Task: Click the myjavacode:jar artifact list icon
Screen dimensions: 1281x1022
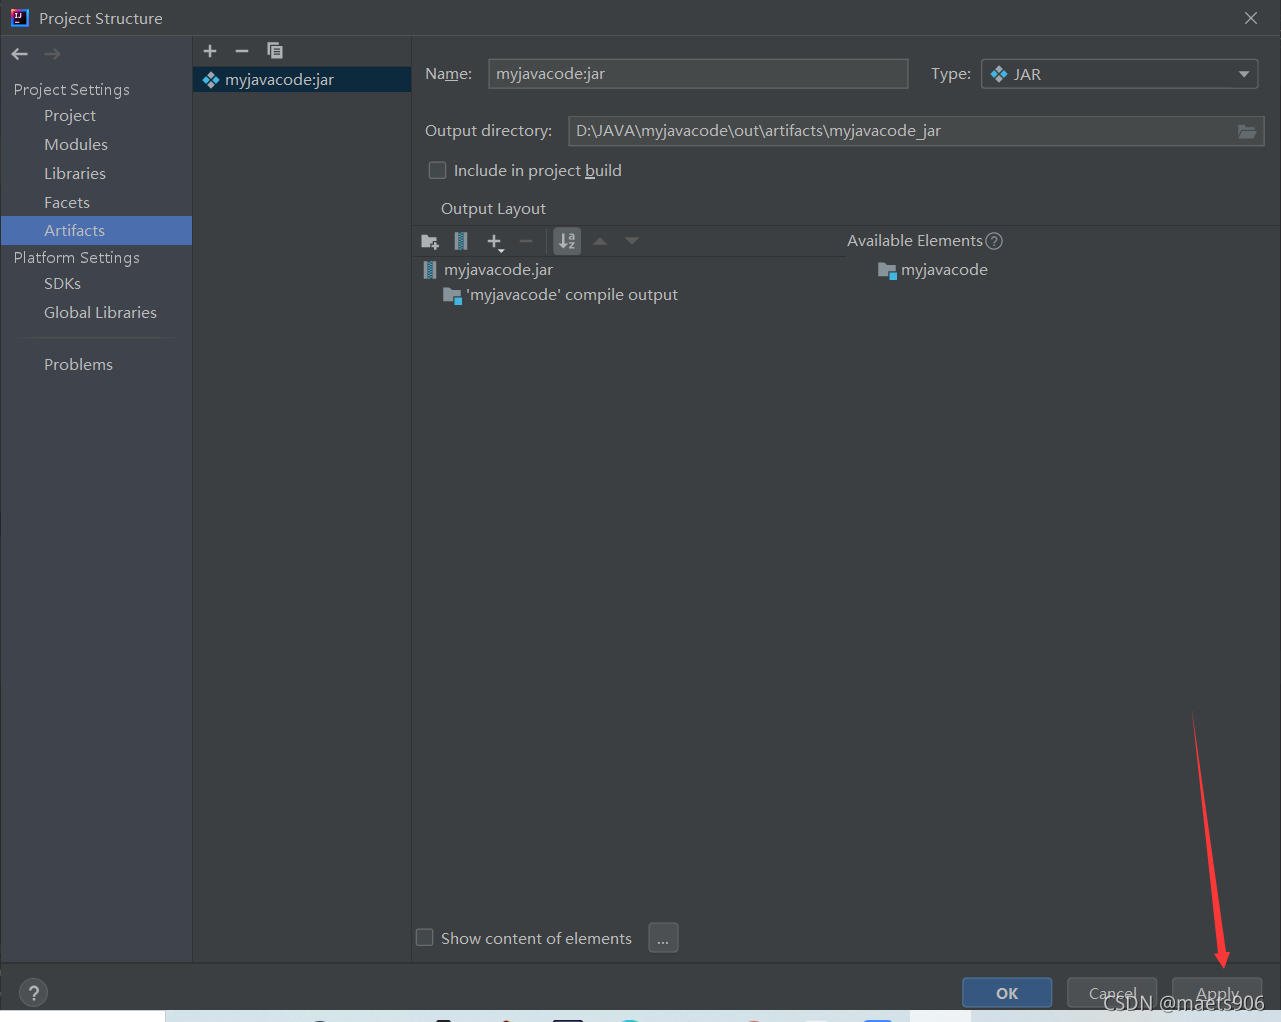Action: pos(211,80)
